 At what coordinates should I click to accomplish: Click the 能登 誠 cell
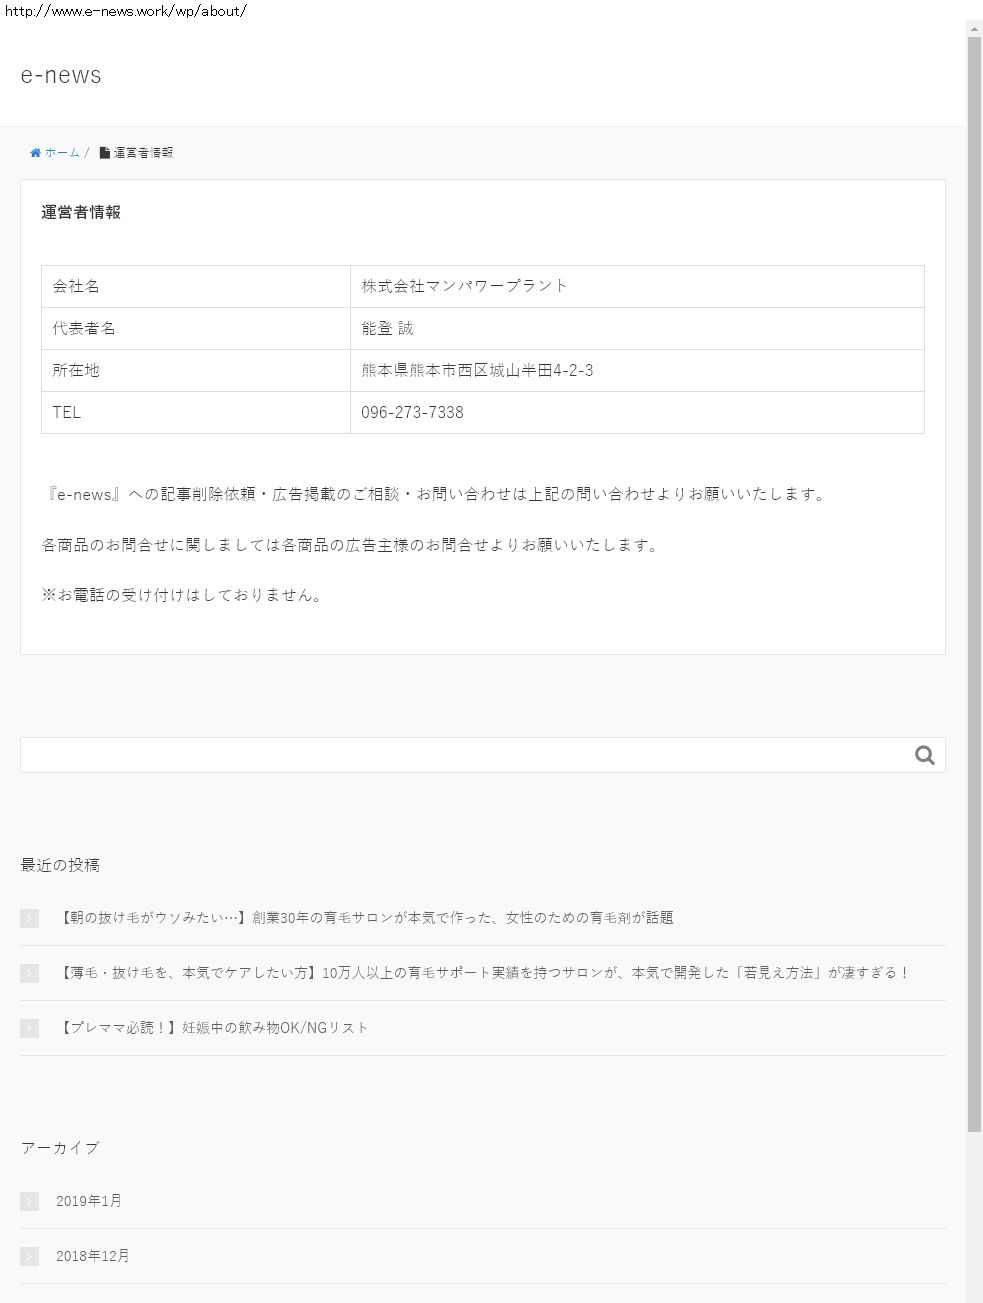click(x=637, y=328)
